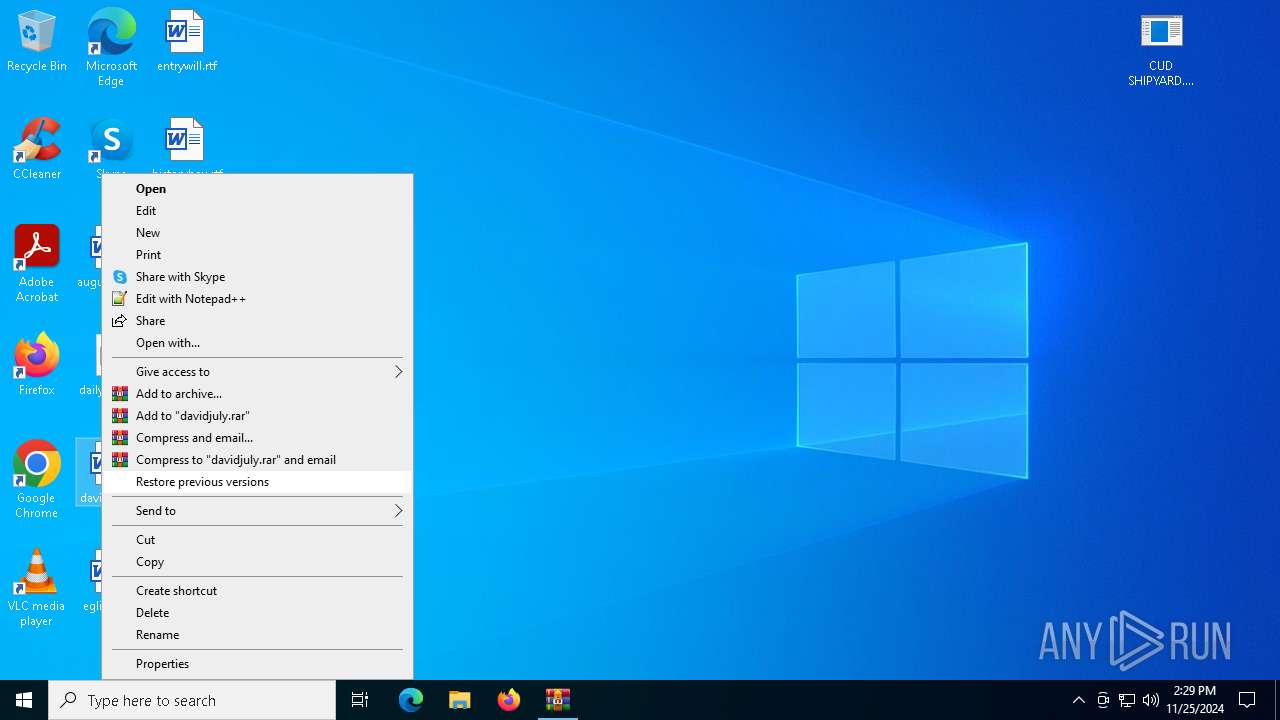The image size is (1280, 720).
Task: Click the Show desktop strip at taskbar edge
Action: [1277, 700]
